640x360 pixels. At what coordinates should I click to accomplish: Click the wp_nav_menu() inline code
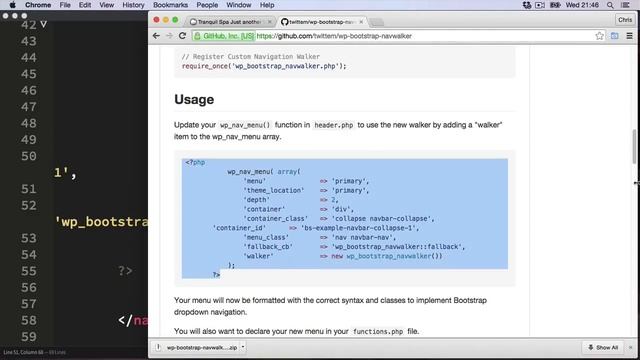245,125
